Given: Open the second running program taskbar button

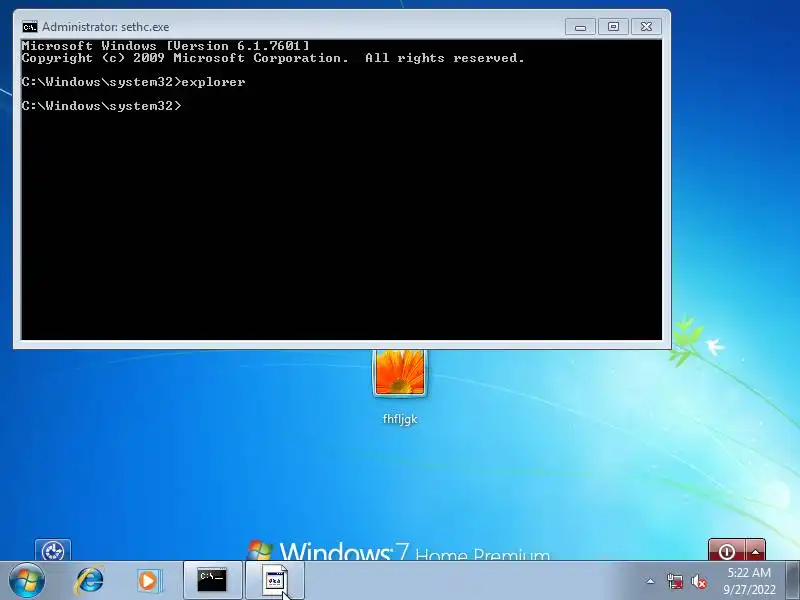Looking at the screenshot, I should (x=275, y=581).
